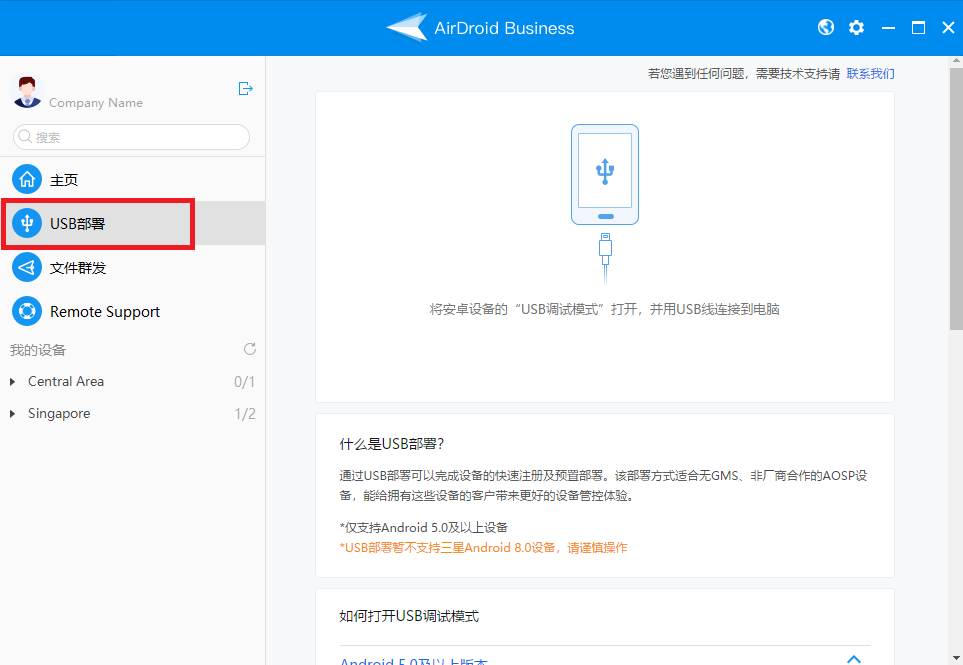Click the Android 5.0及以上版本 link heading
The image size is (963, 665).
click(x=413, y=660)
